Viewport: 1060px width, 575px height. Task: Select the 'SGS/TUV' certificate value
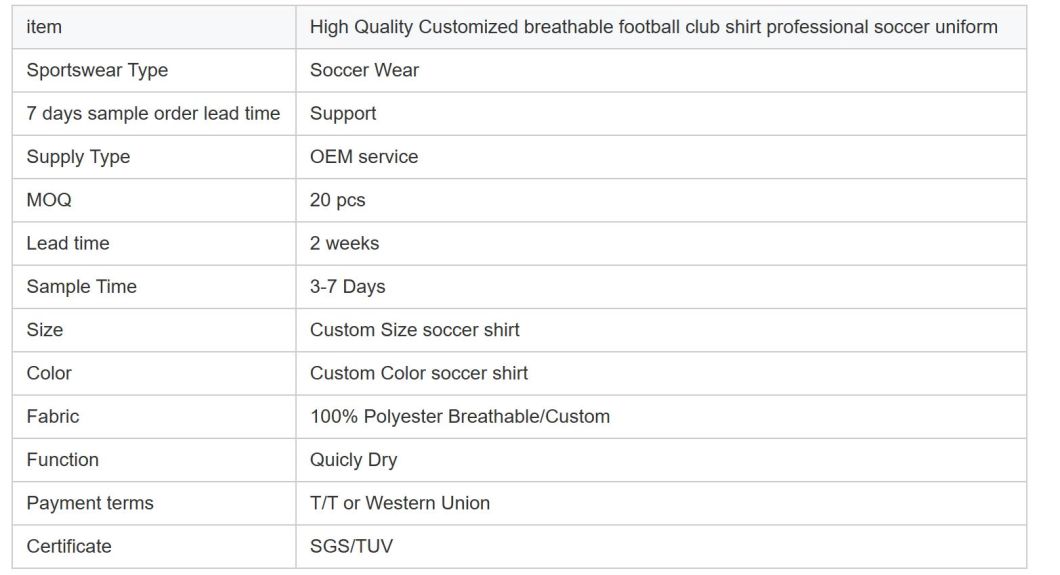click(352, 546)
